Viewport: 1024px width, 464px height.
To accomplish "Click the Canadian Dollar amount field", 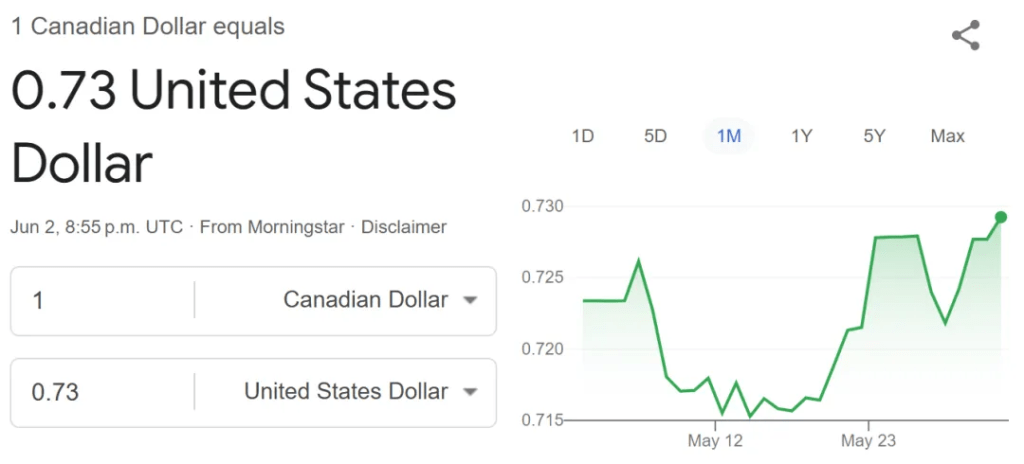I will pyautogui.click(x=100, y=300).
